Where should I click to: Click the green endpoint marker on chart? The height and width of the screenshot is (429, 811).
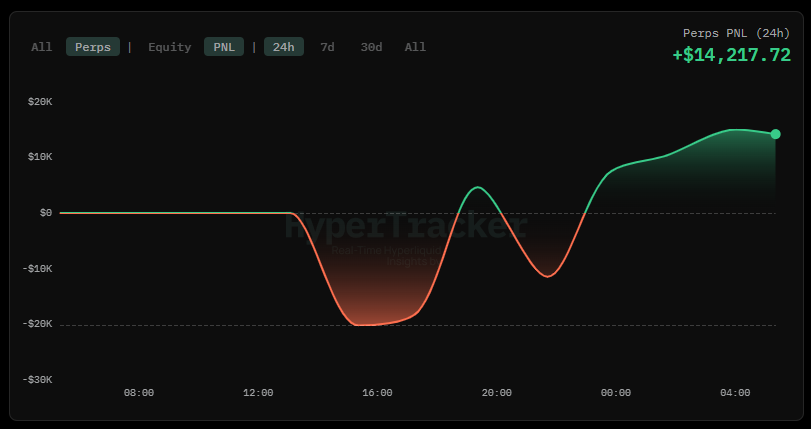(x=775, y=134)
